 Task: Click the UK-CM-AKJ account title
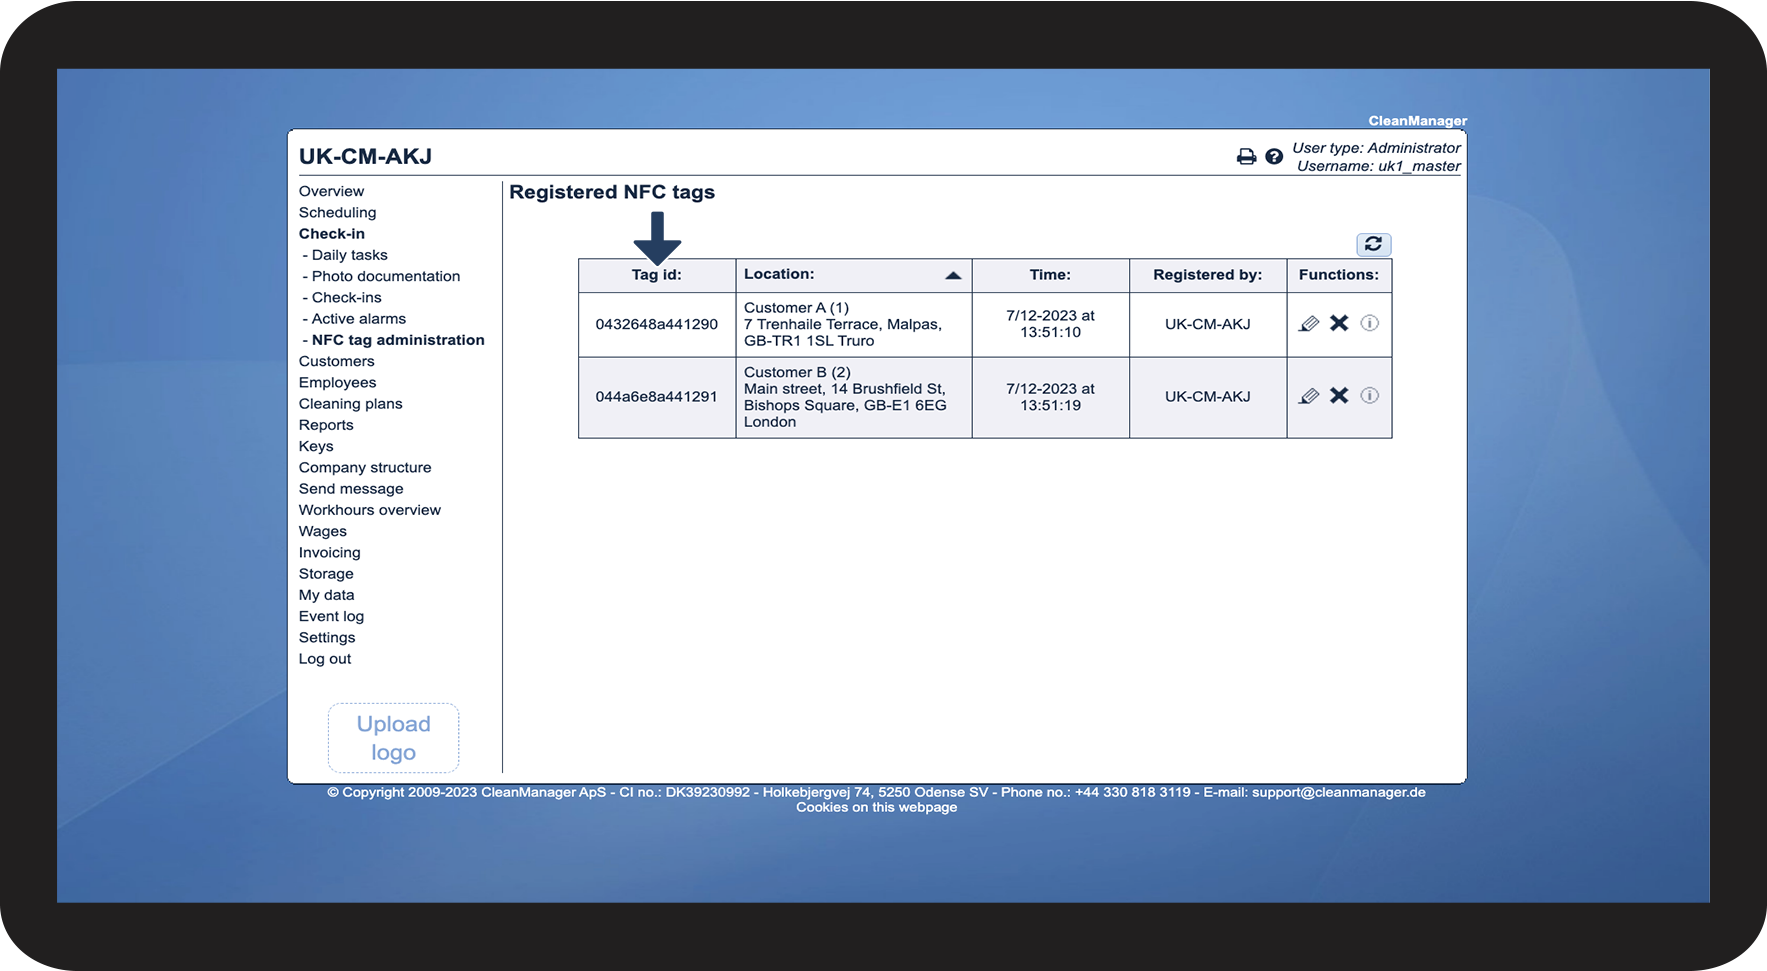(365, 156)
